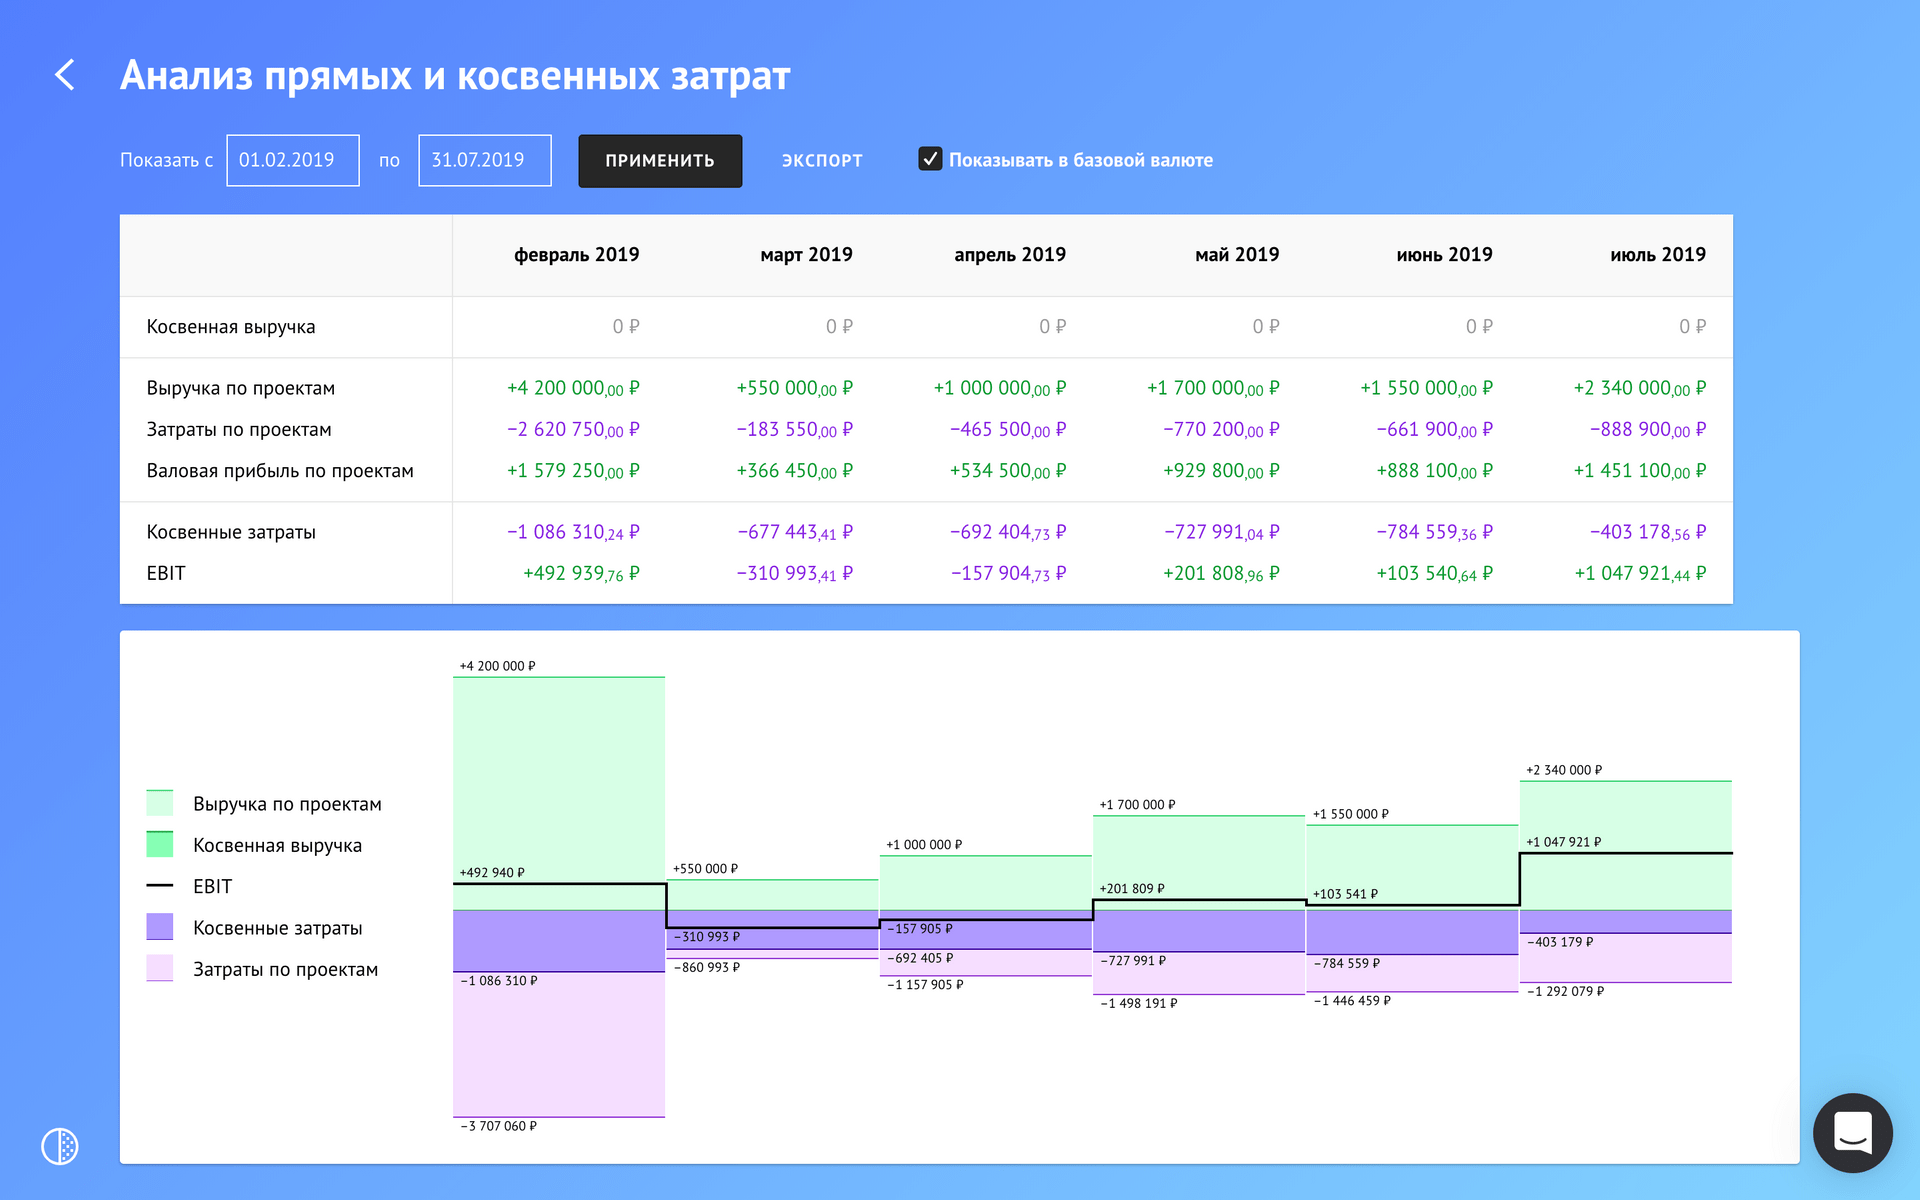
Task: Click the +4 200 000,00 ₽ table cell
Action: point(573,388)
